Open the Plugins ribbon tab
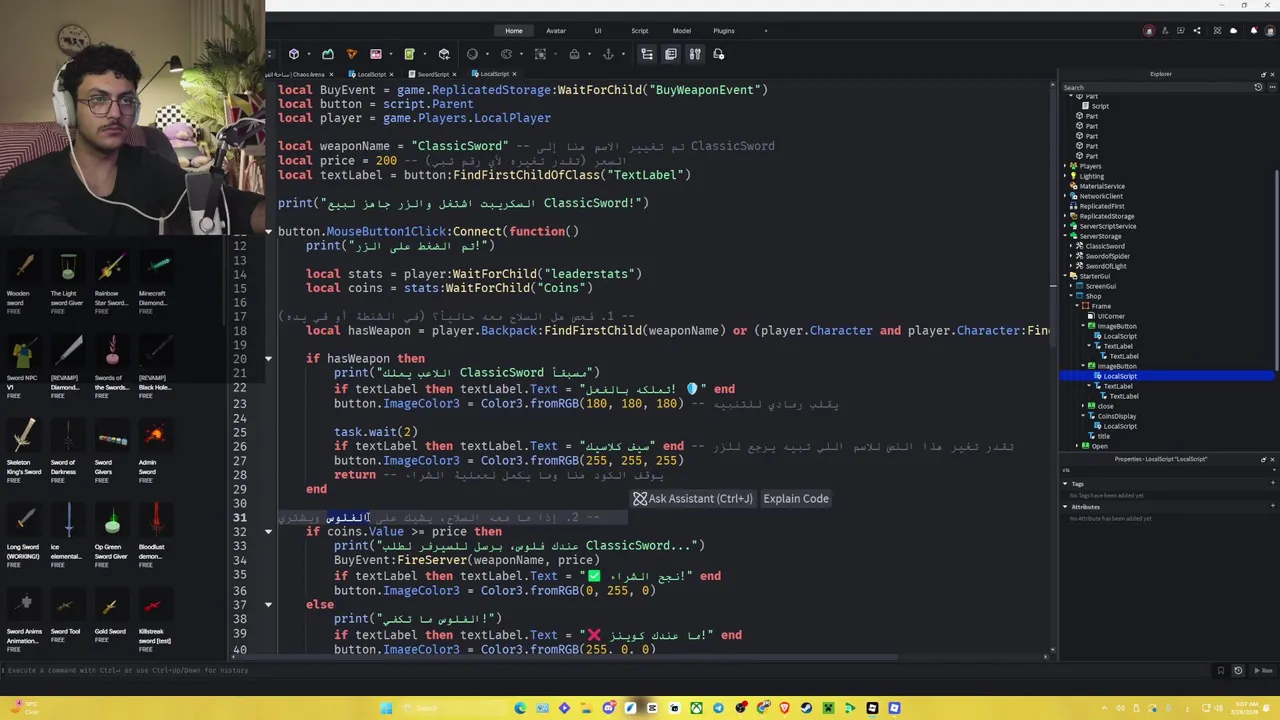 (x=724, y=31)
